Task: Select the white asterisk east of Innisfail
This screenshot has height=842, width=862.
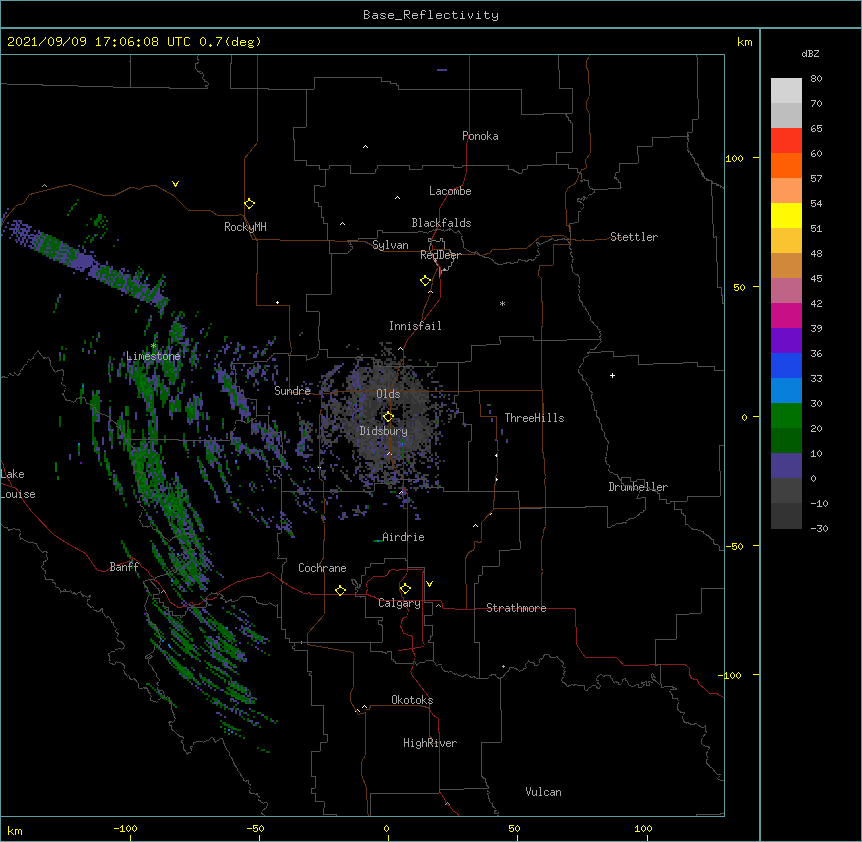Action: click(502, 303)
